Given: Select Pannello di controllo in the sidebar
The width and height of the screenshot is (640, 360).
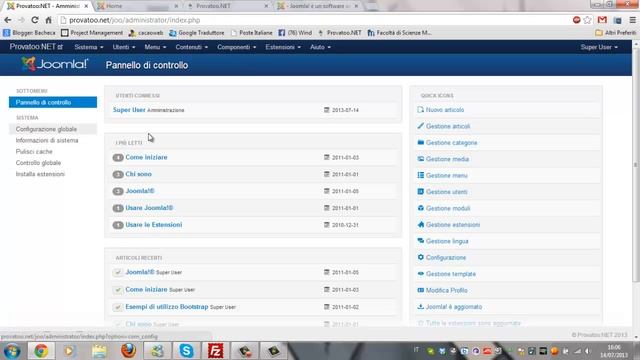Looking at the screenshot, I should tap(53, 102).
